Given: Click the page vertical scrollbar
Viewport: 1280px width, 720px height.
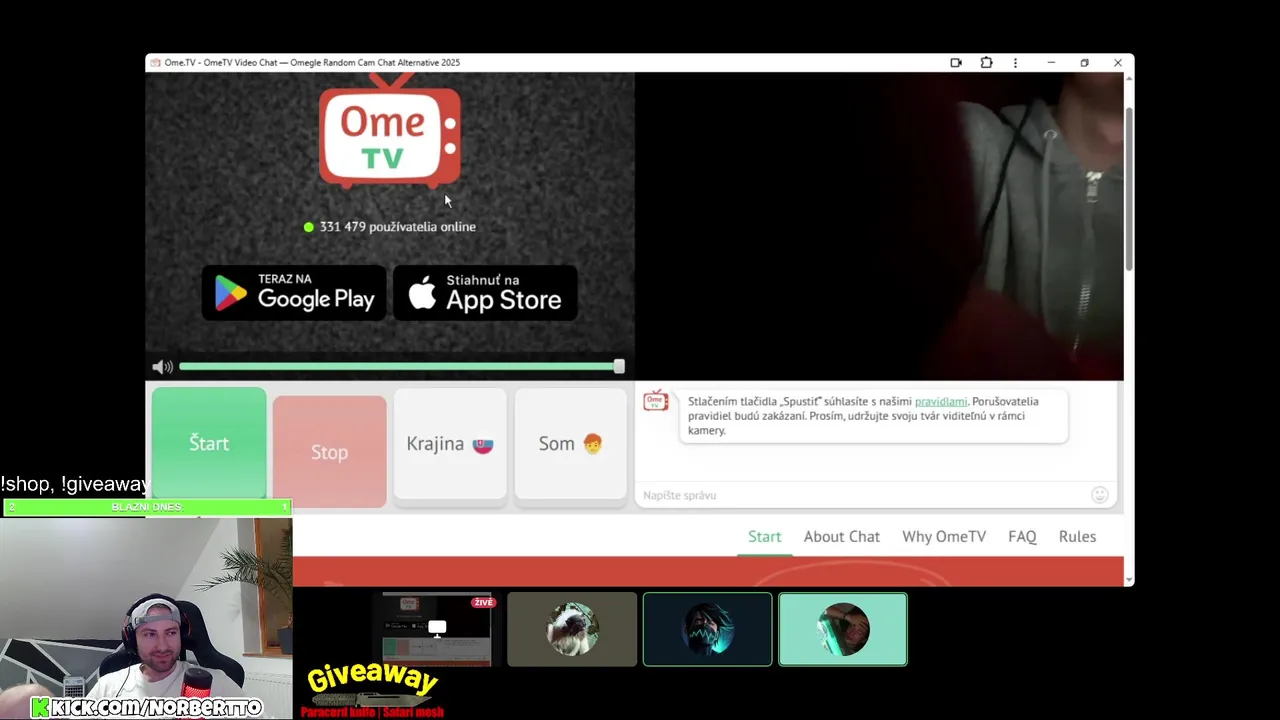Looking at the screenshot, I should click(x=1129, y=190).
